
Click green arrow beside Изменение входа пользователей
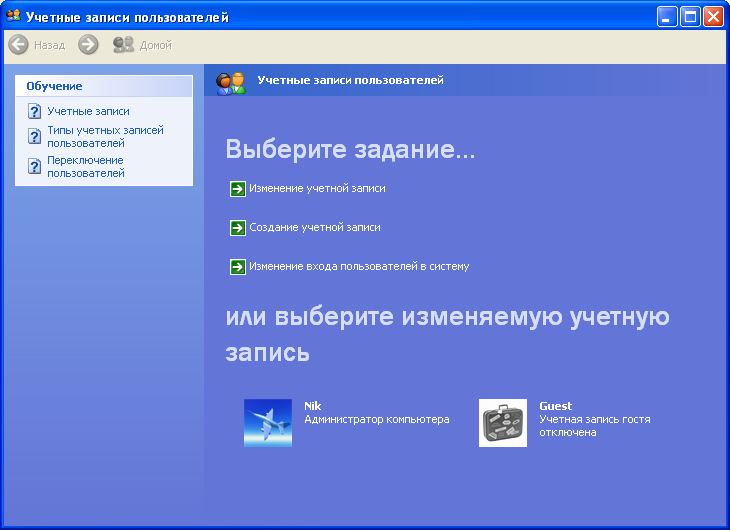point(237,267)
